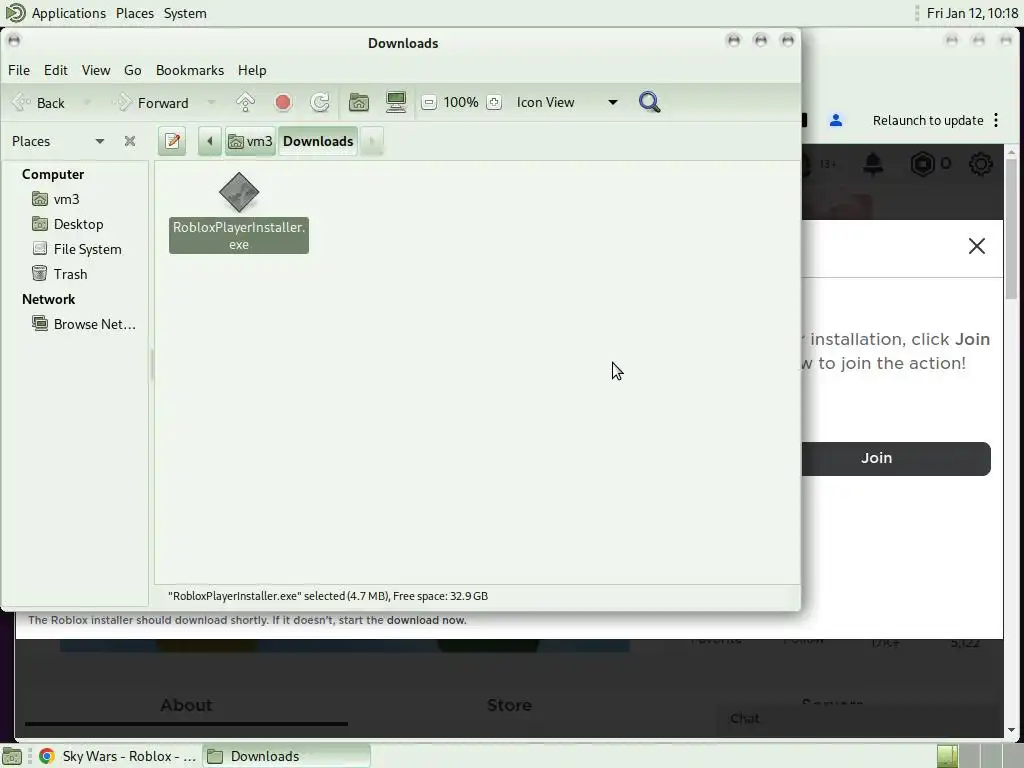Image resolution: width=1024 pixels, height=768 pixels.
Task: Open the Bookmarks menu
Action: click(190, 70)
